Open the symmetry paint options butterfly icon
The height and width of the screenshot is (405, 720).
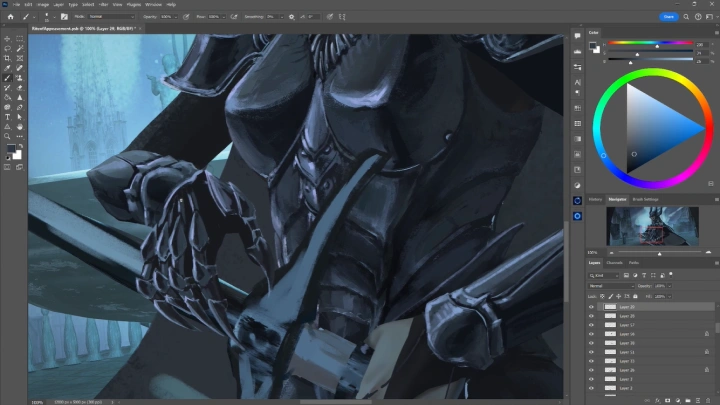coord(342,17)
